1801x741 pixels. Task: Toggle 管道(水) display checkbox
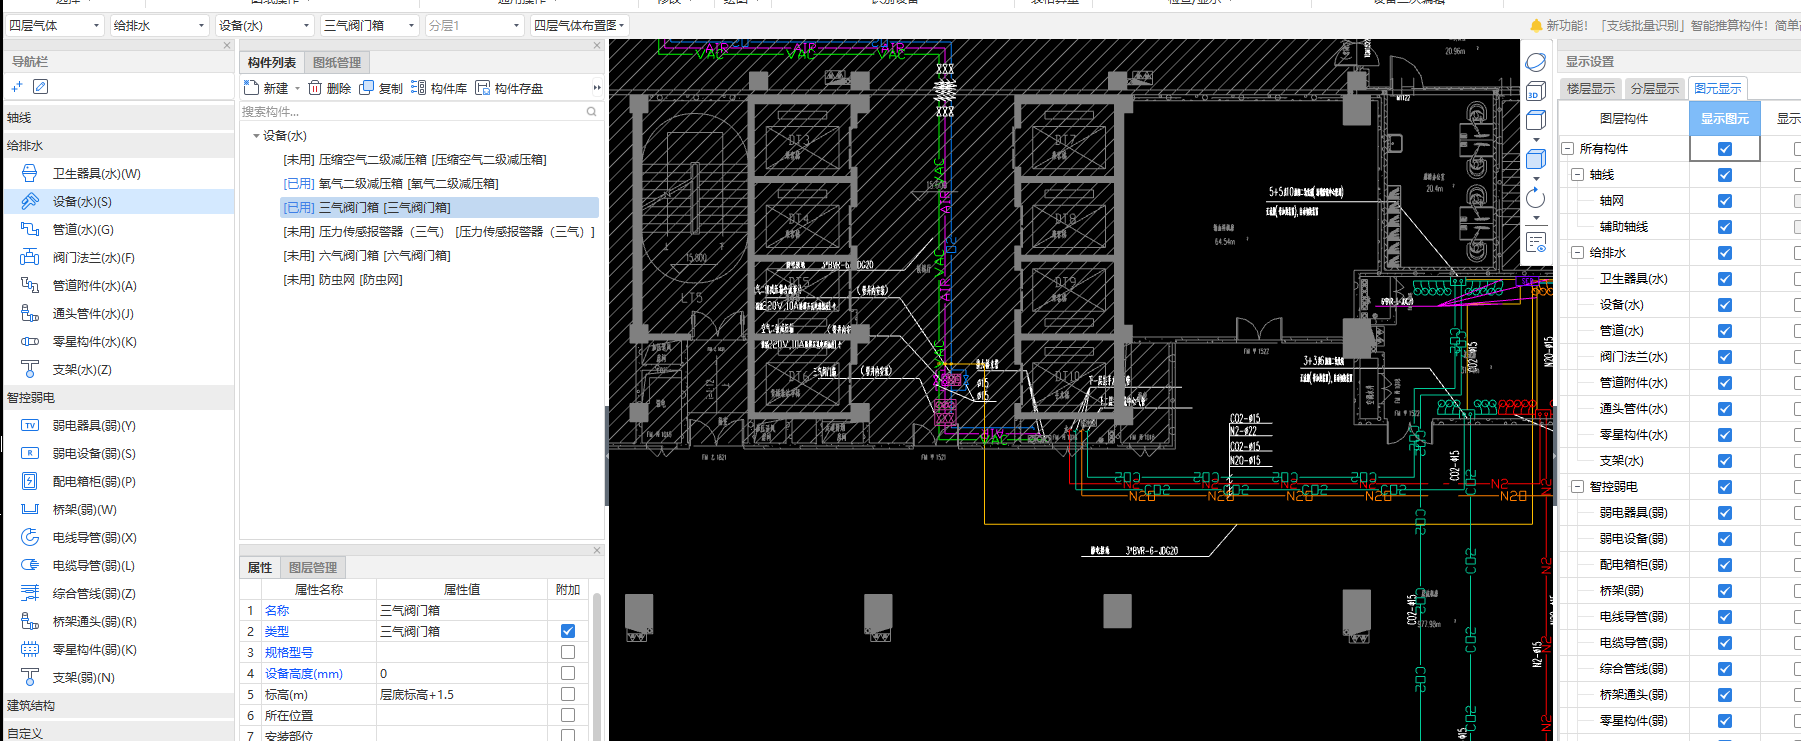[x=1725, y=331]
